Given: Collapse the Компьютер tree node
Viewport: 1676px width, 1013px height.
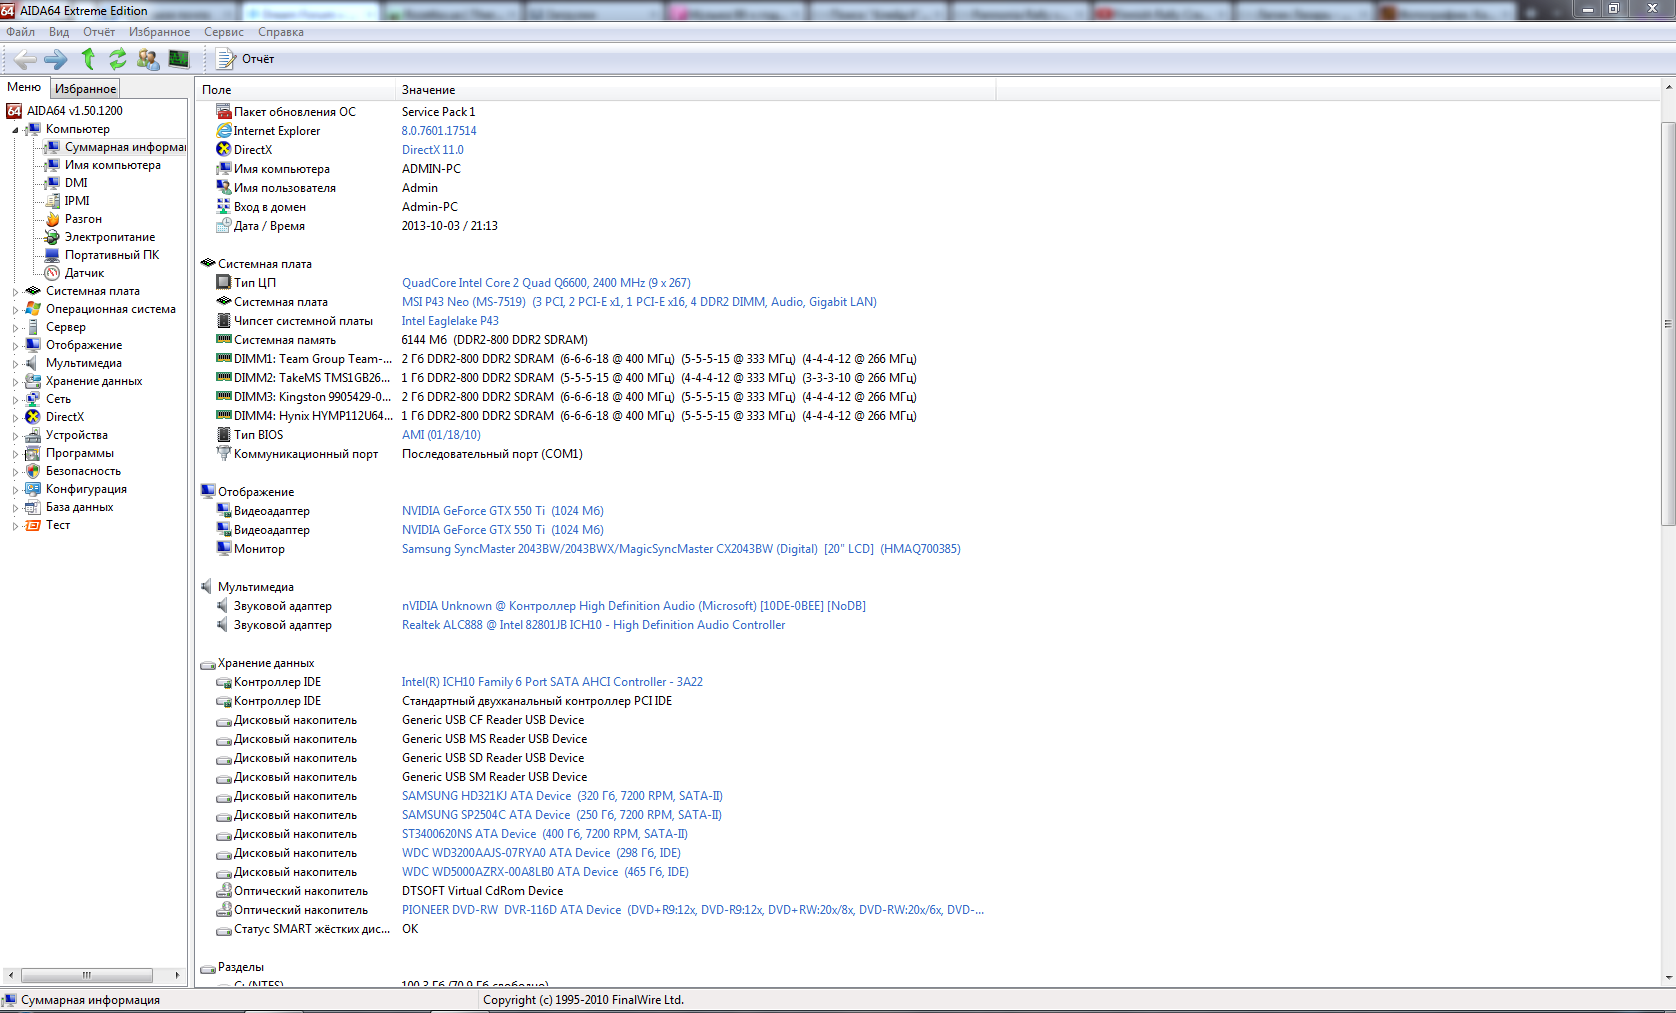Looking at the screenshot, I should (x=15, y=130).
